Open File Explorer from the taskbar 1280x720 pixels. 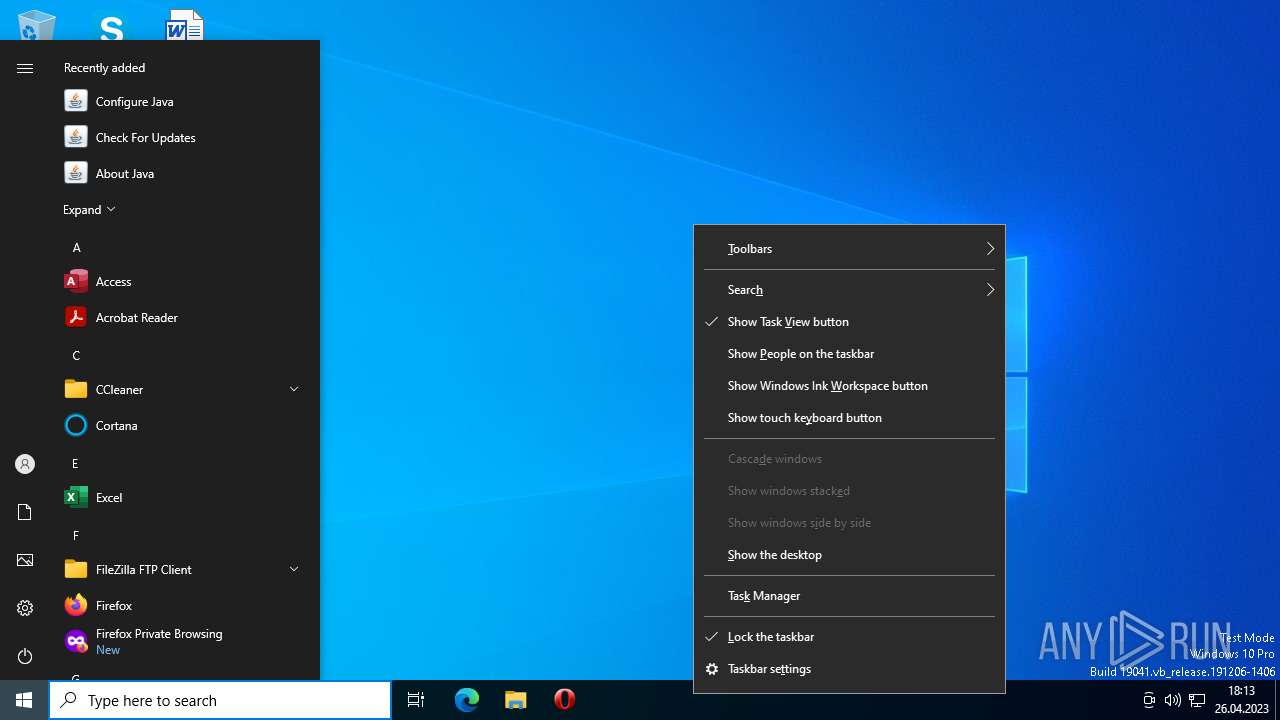[x=516, y=700]
